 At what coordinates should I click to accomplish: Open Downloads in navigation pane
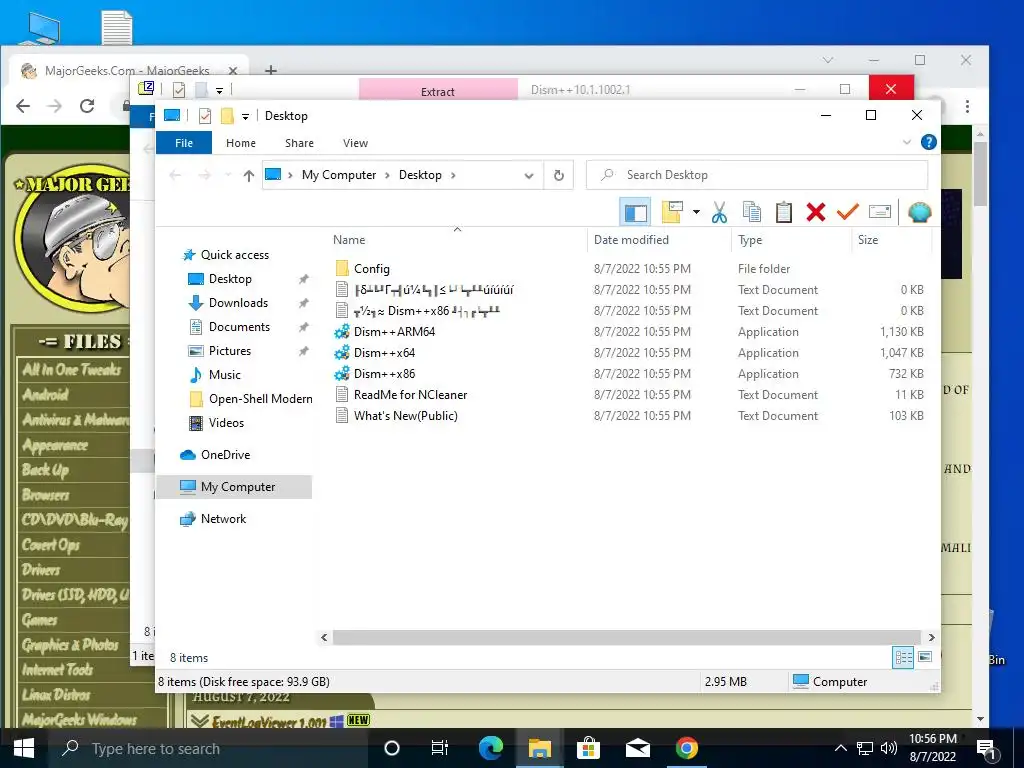(x=238, y=303)
